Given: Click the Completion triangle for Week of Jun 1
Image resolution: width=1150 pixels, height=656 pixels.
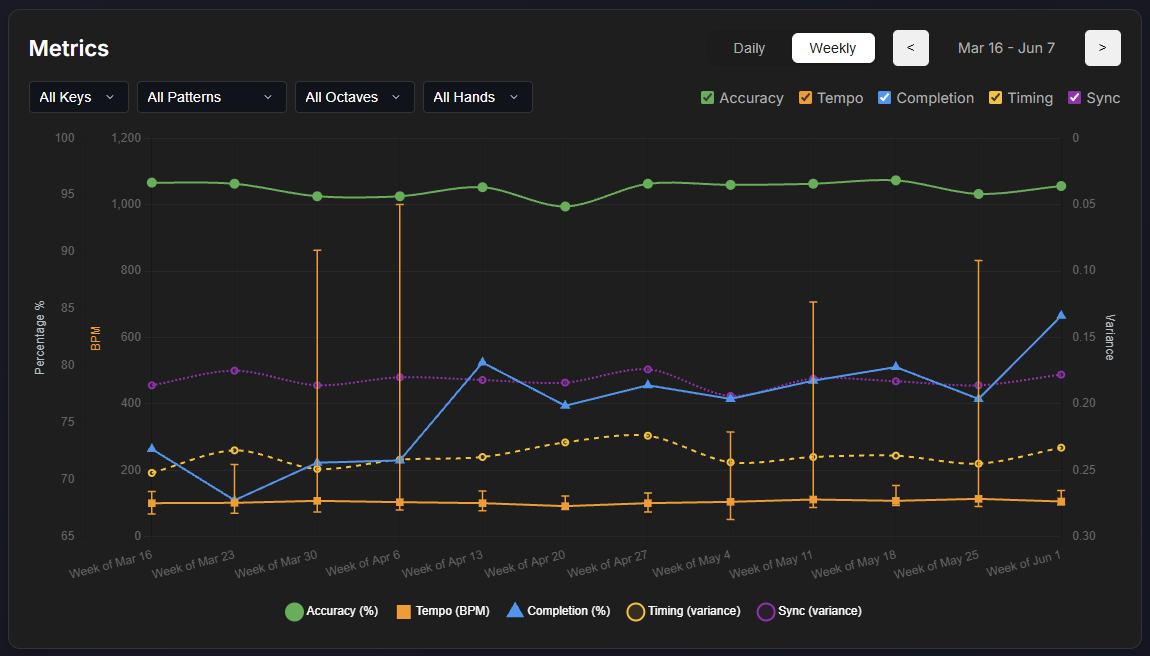Looking at the screenshot, I should tap(1061, 316).
